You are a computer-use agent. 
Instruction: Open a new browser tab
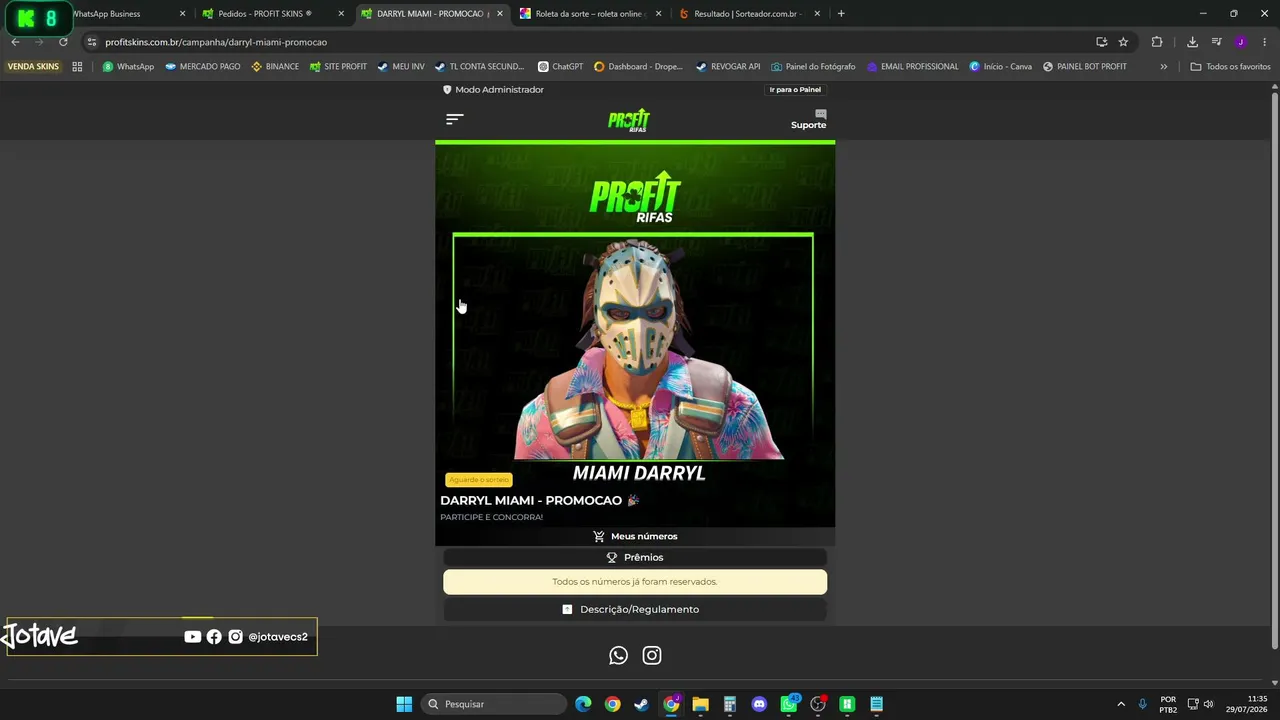coord(841,14)
